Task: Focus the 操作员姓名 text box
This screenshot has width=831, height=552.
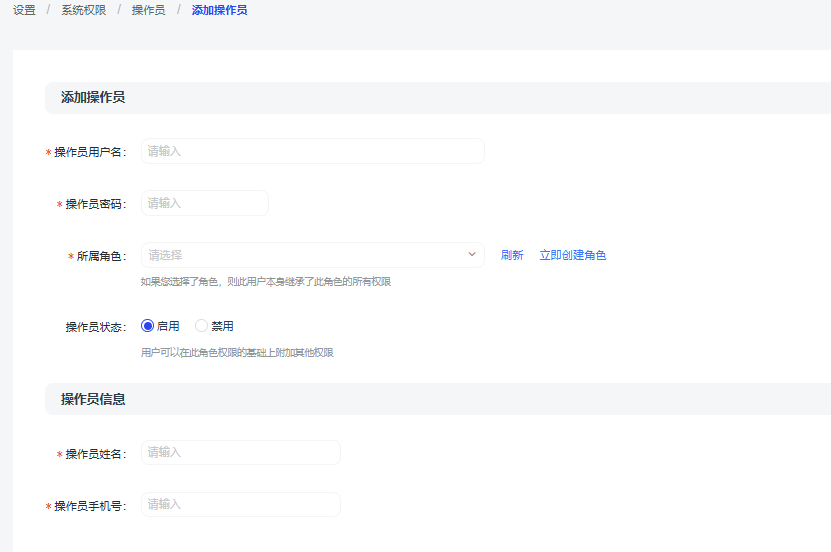Action: coord(240,452)
